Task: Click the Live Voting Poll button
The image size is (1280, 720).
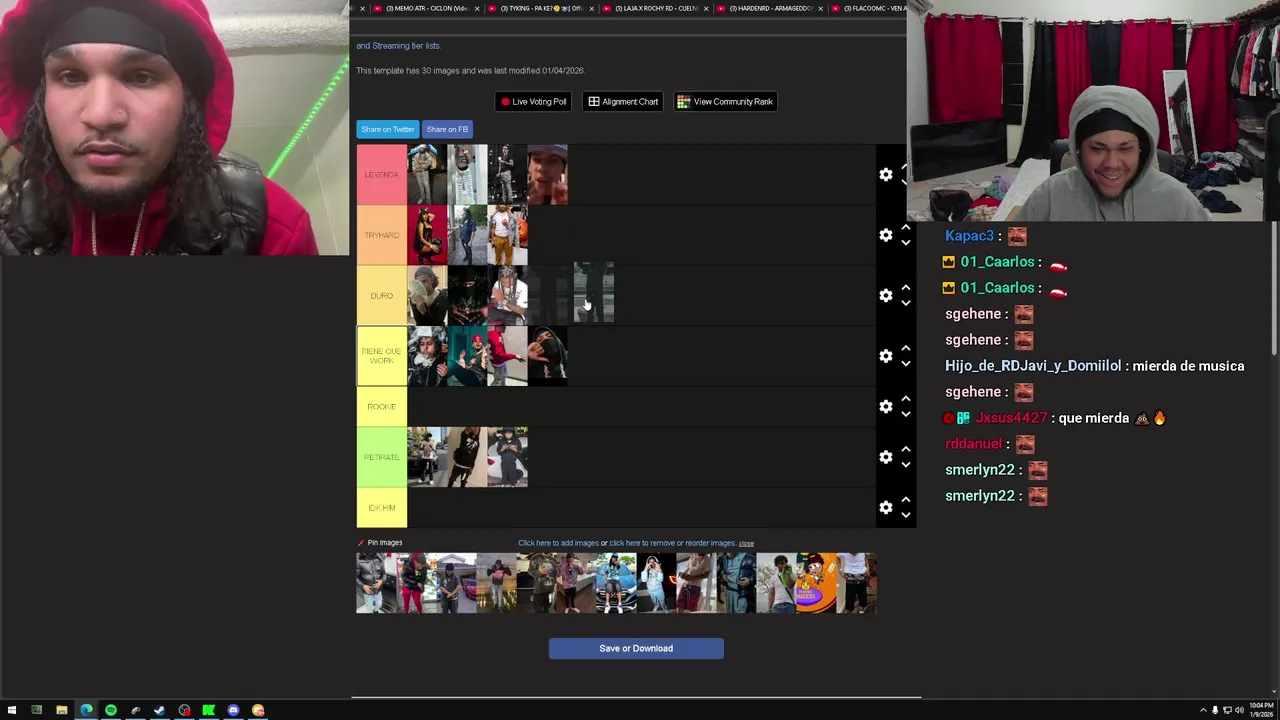Action: tap(534, 101)
